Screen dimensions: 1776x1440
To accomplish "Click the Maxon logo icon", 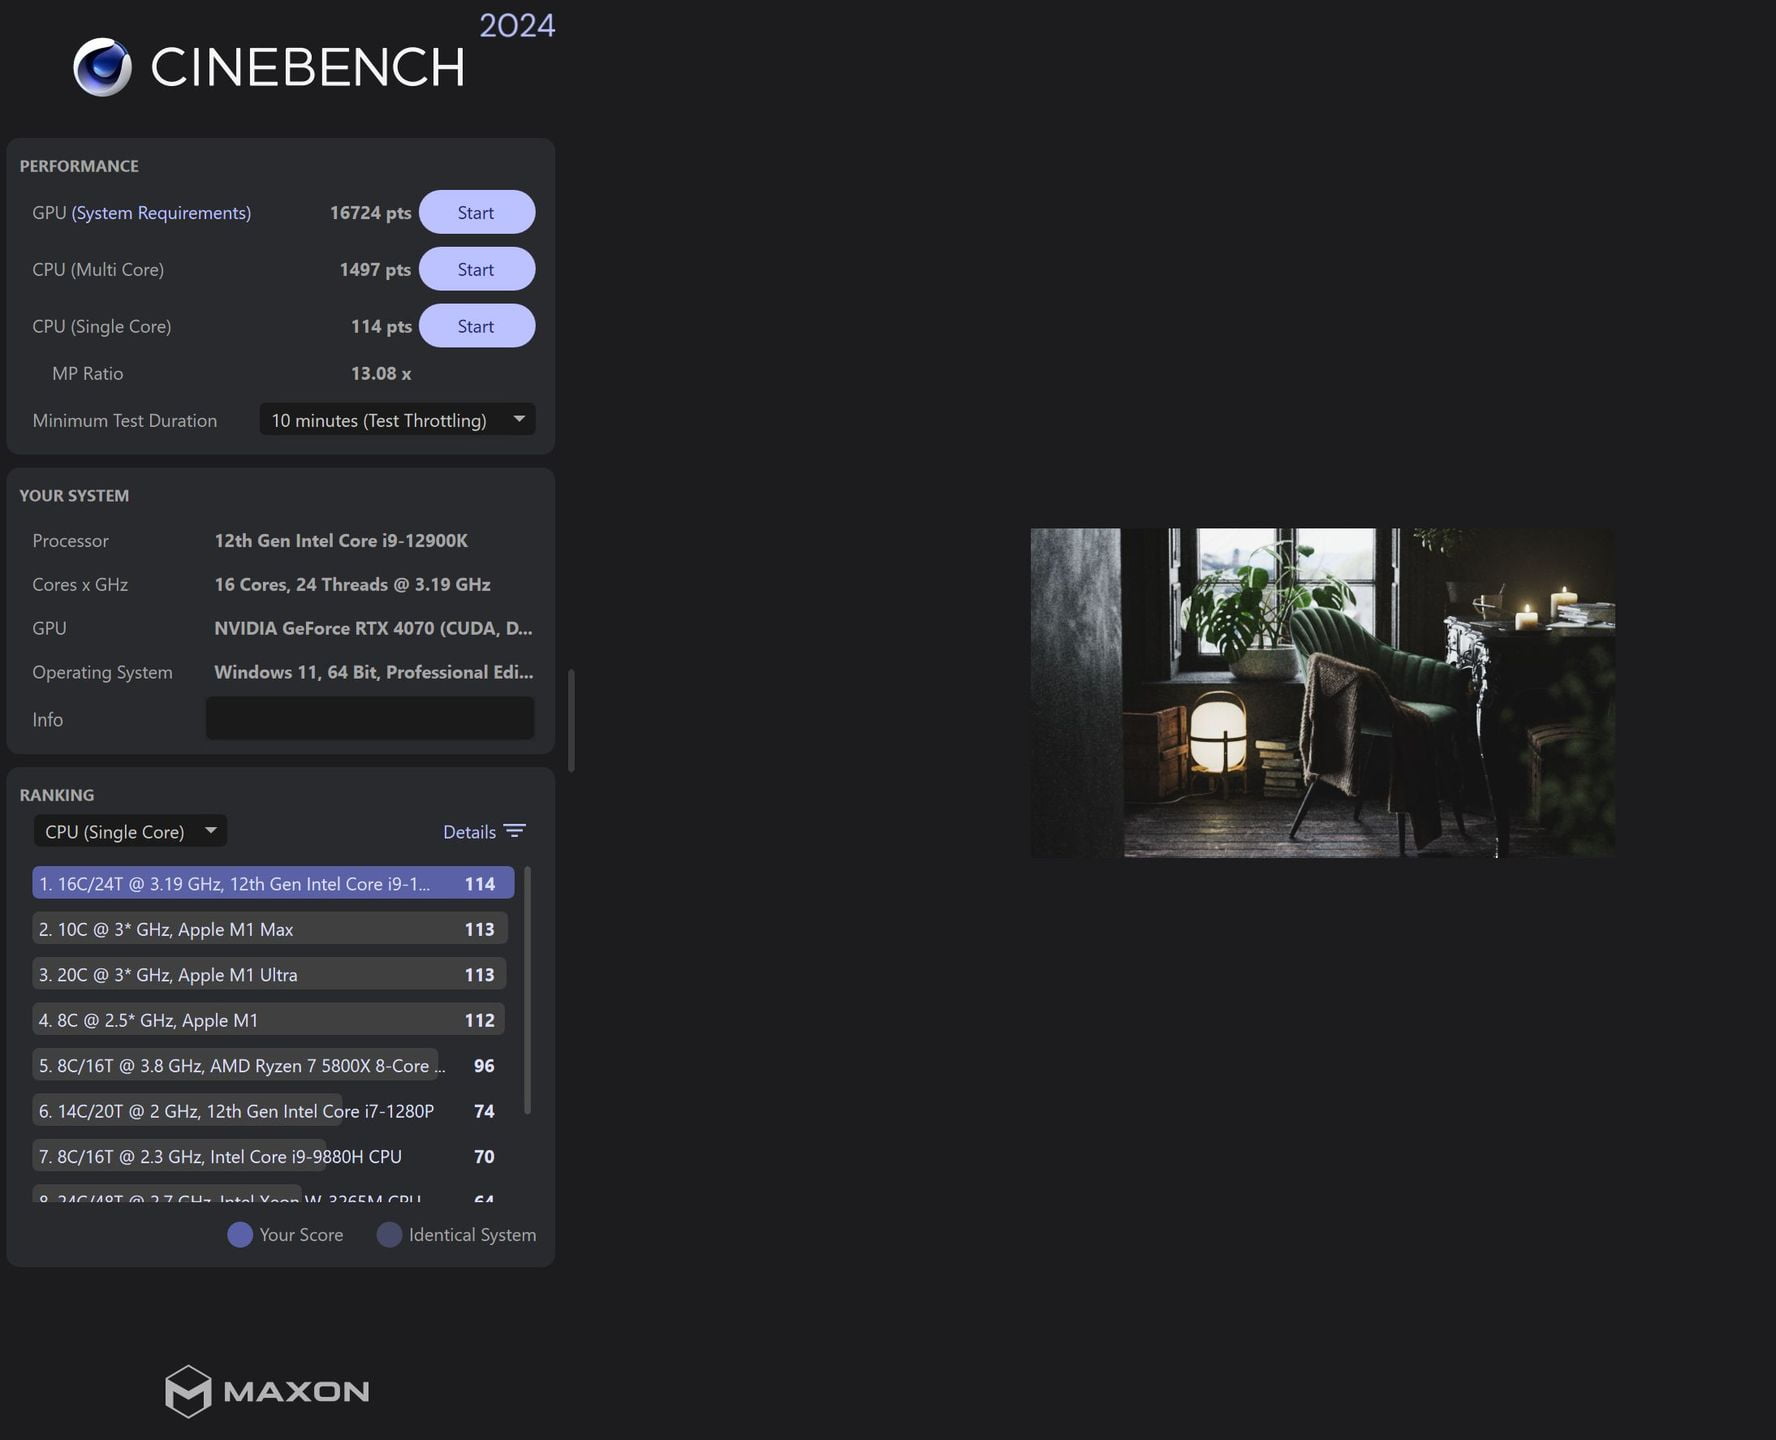I will pos(188,1391).
